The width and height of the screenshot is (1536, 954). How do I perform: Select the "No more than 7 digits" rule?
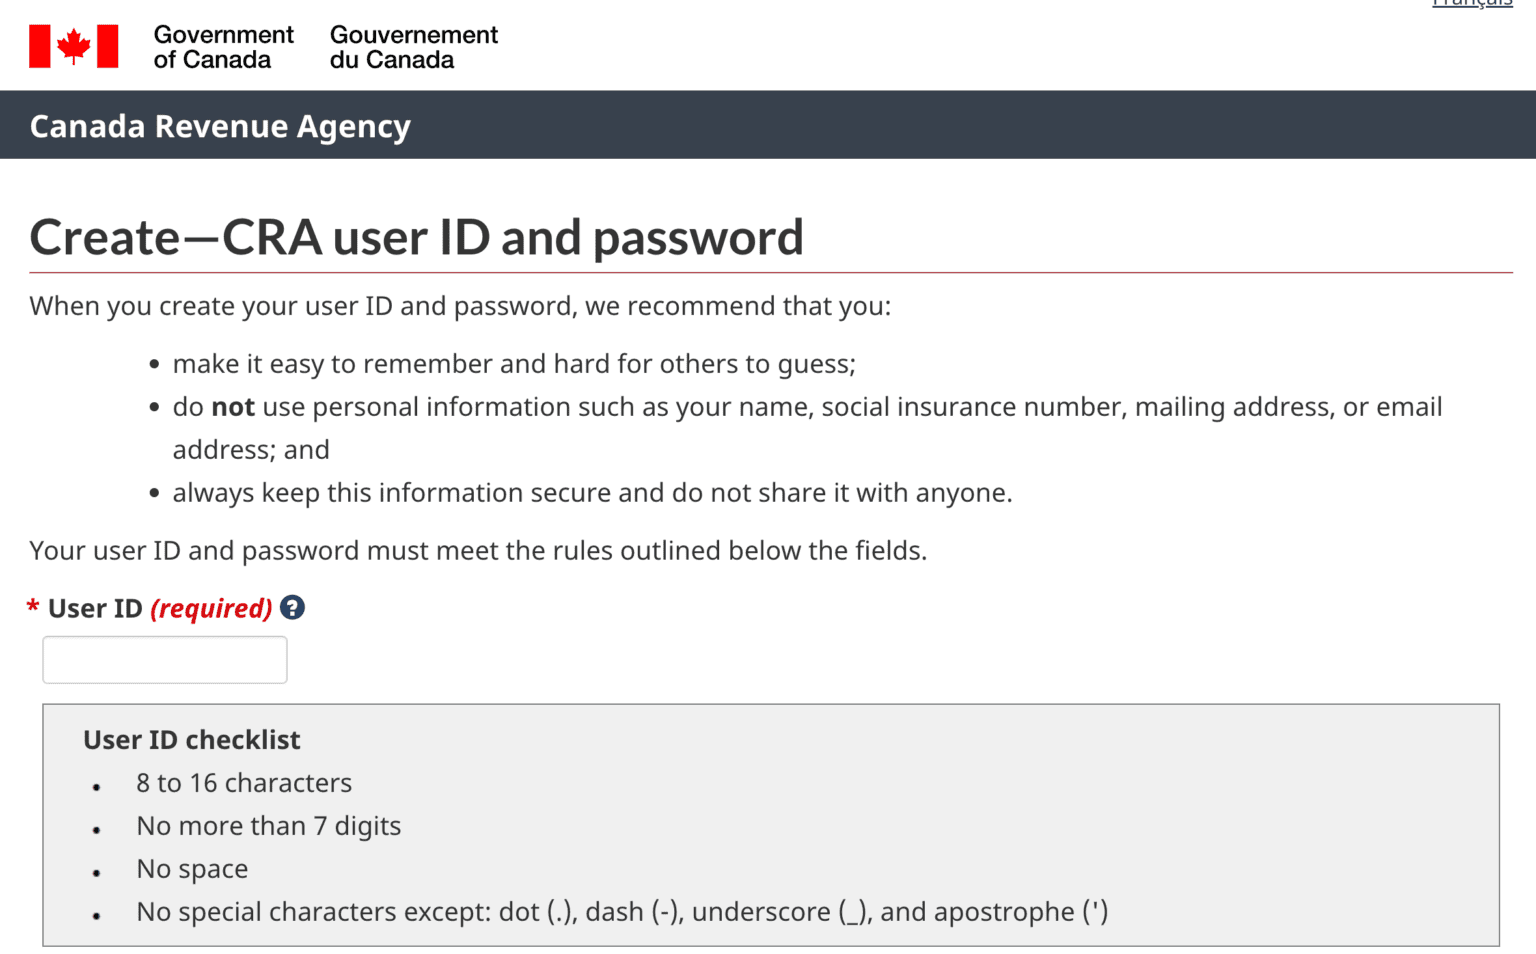point(268,826)
